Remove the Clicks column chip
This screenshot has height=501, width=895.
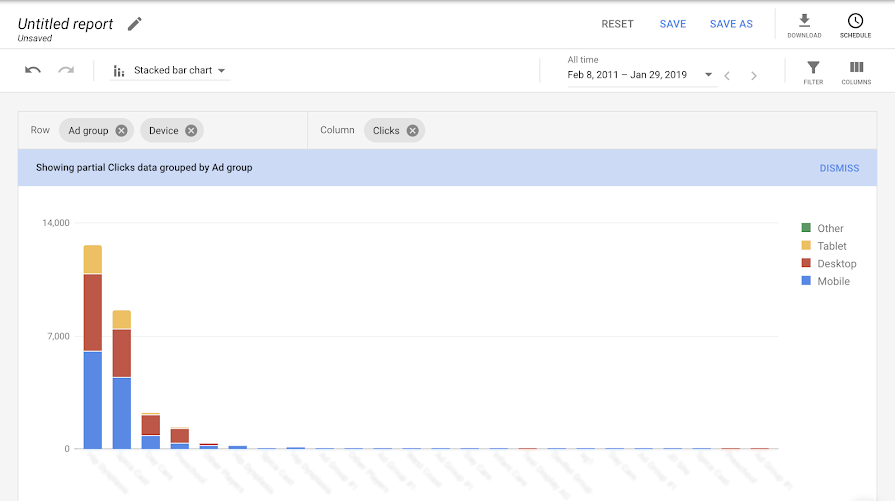point(412,131)
